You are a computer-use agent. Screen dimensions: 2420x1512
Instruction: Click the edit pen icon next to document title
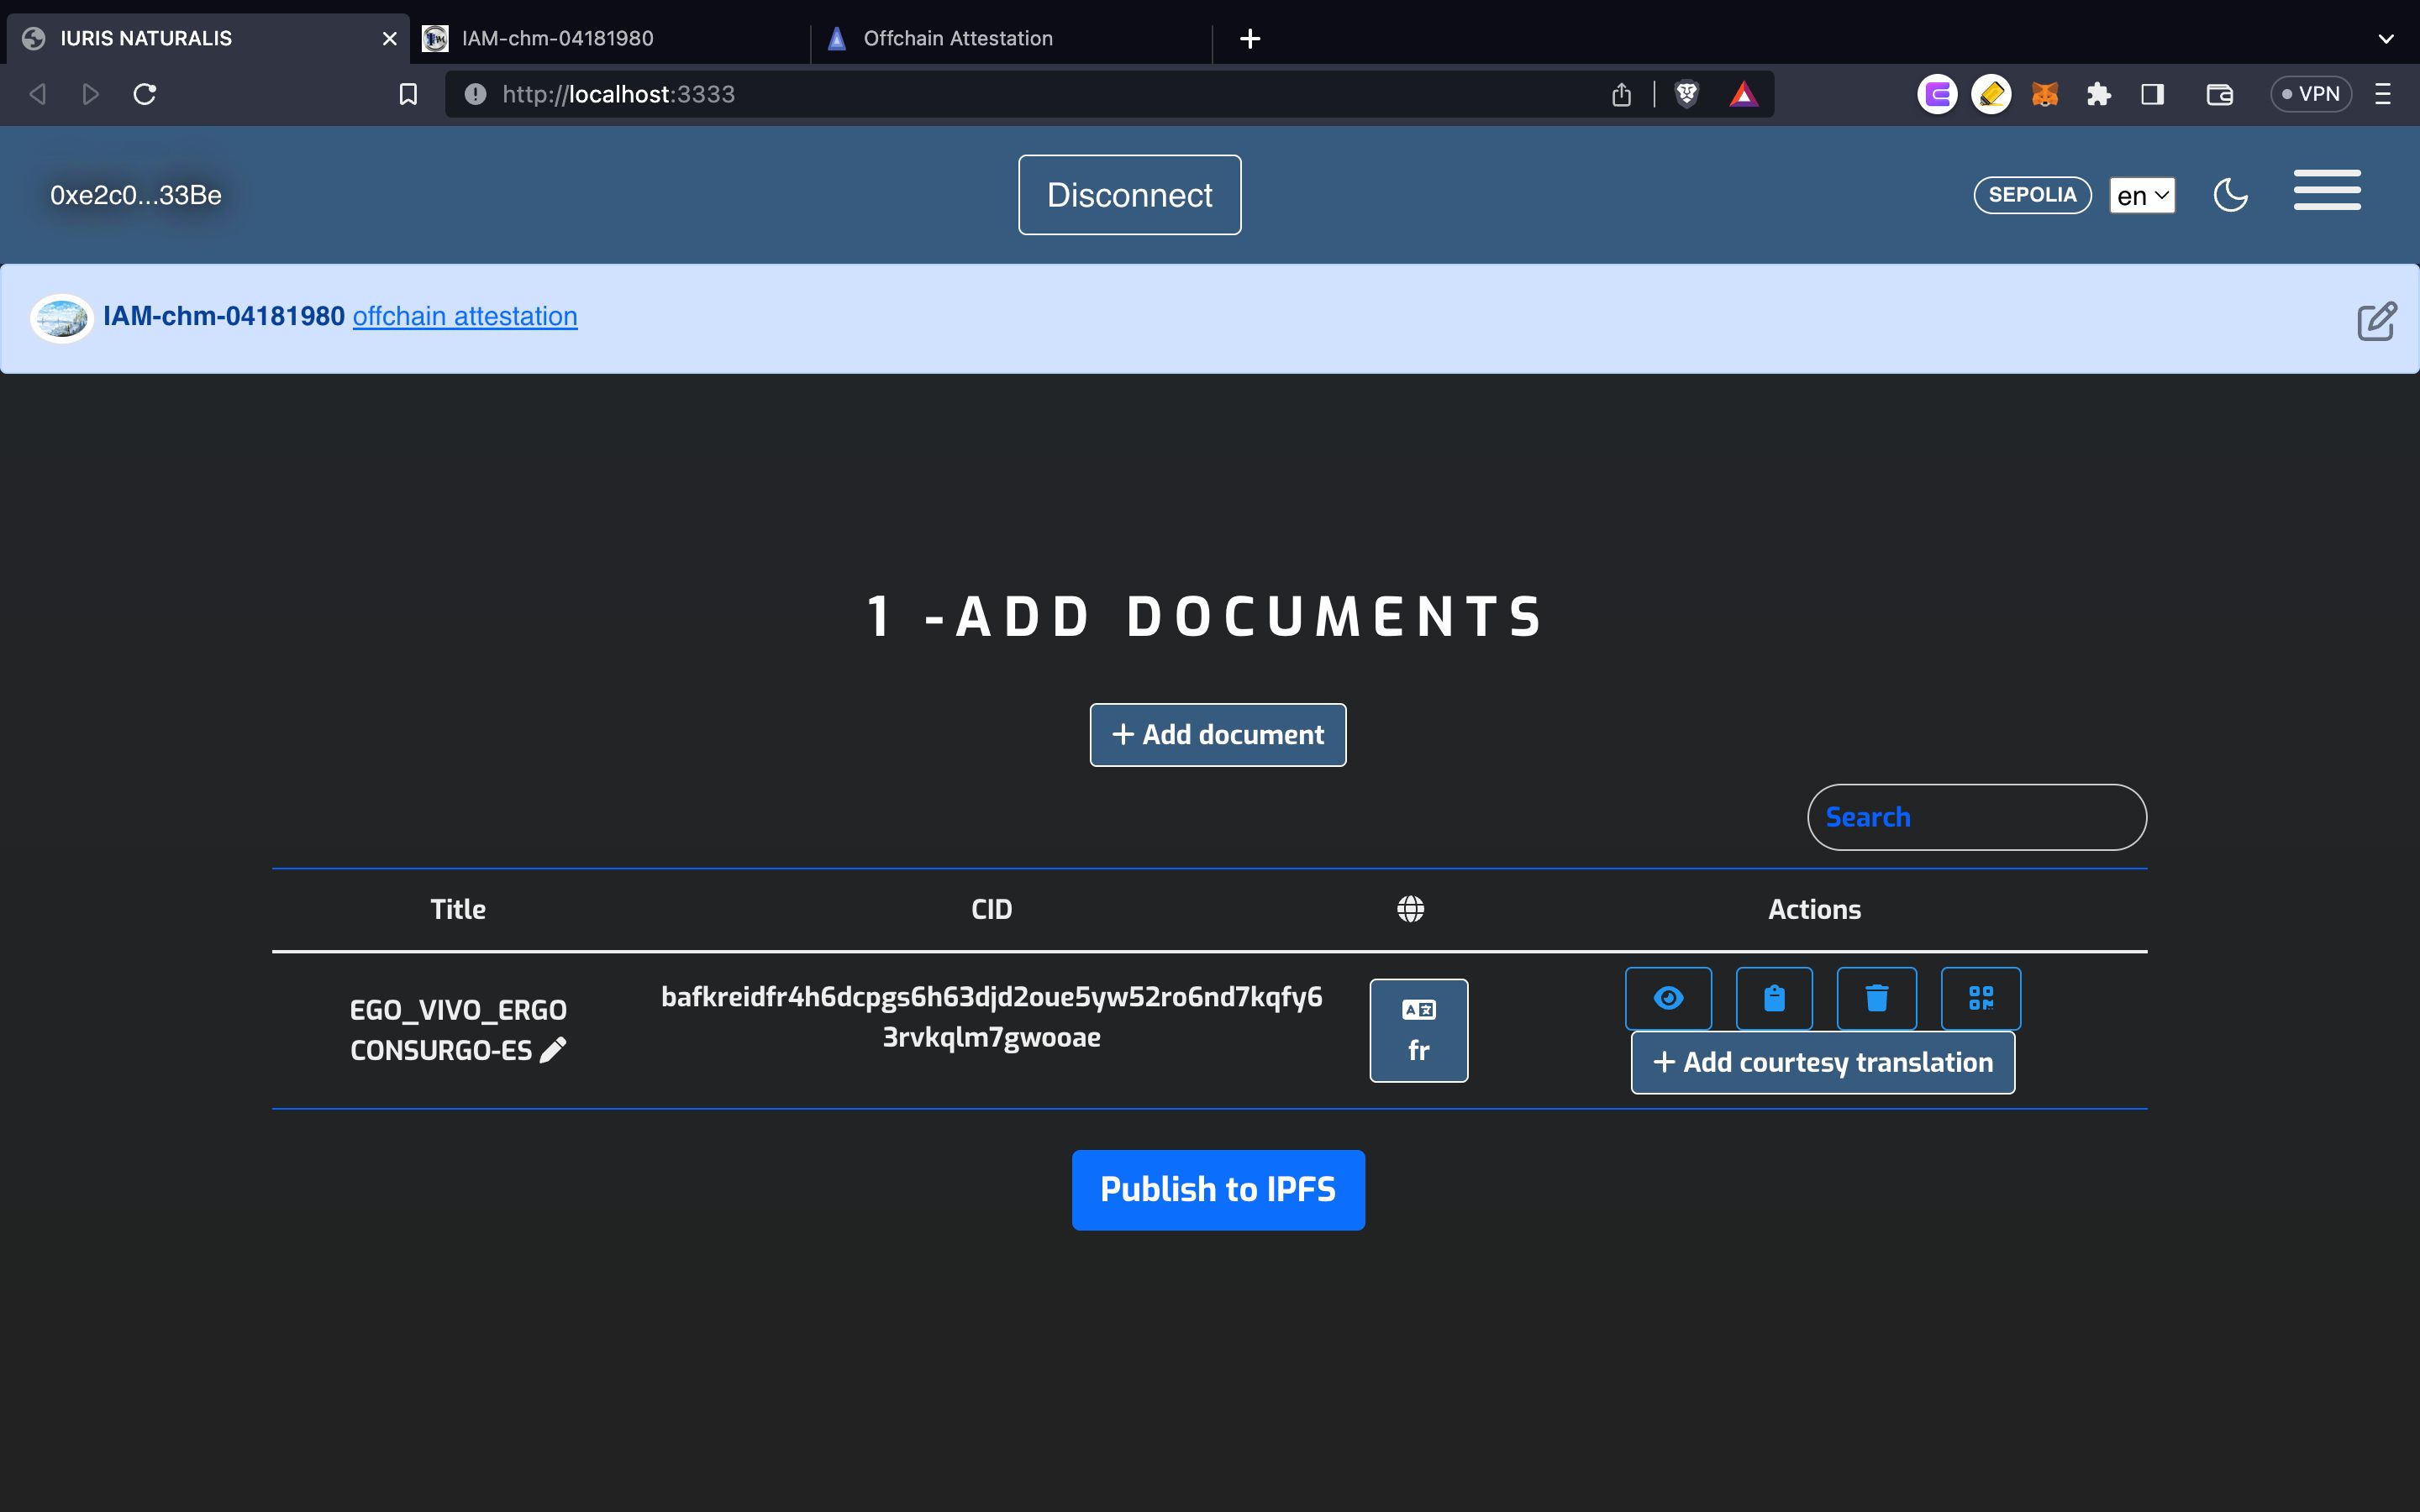tap(552, 1050)
